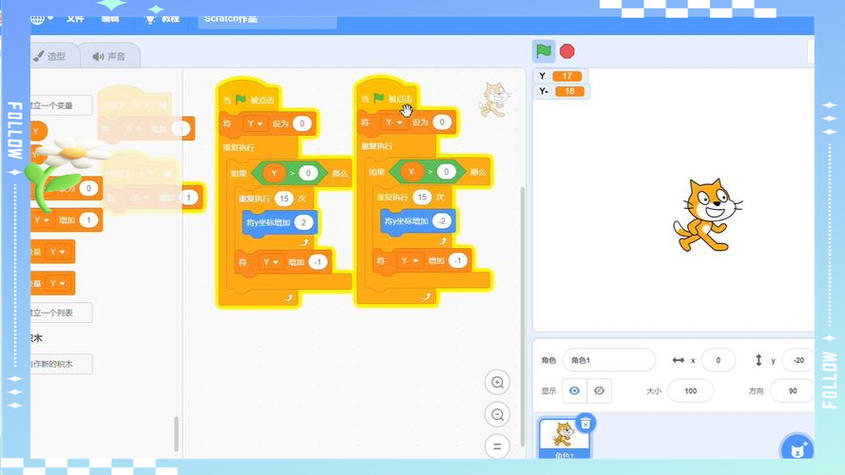845x475 pixels.
Task: Open the Y variable dropdown in left script
Action: [x=255, y=123]
